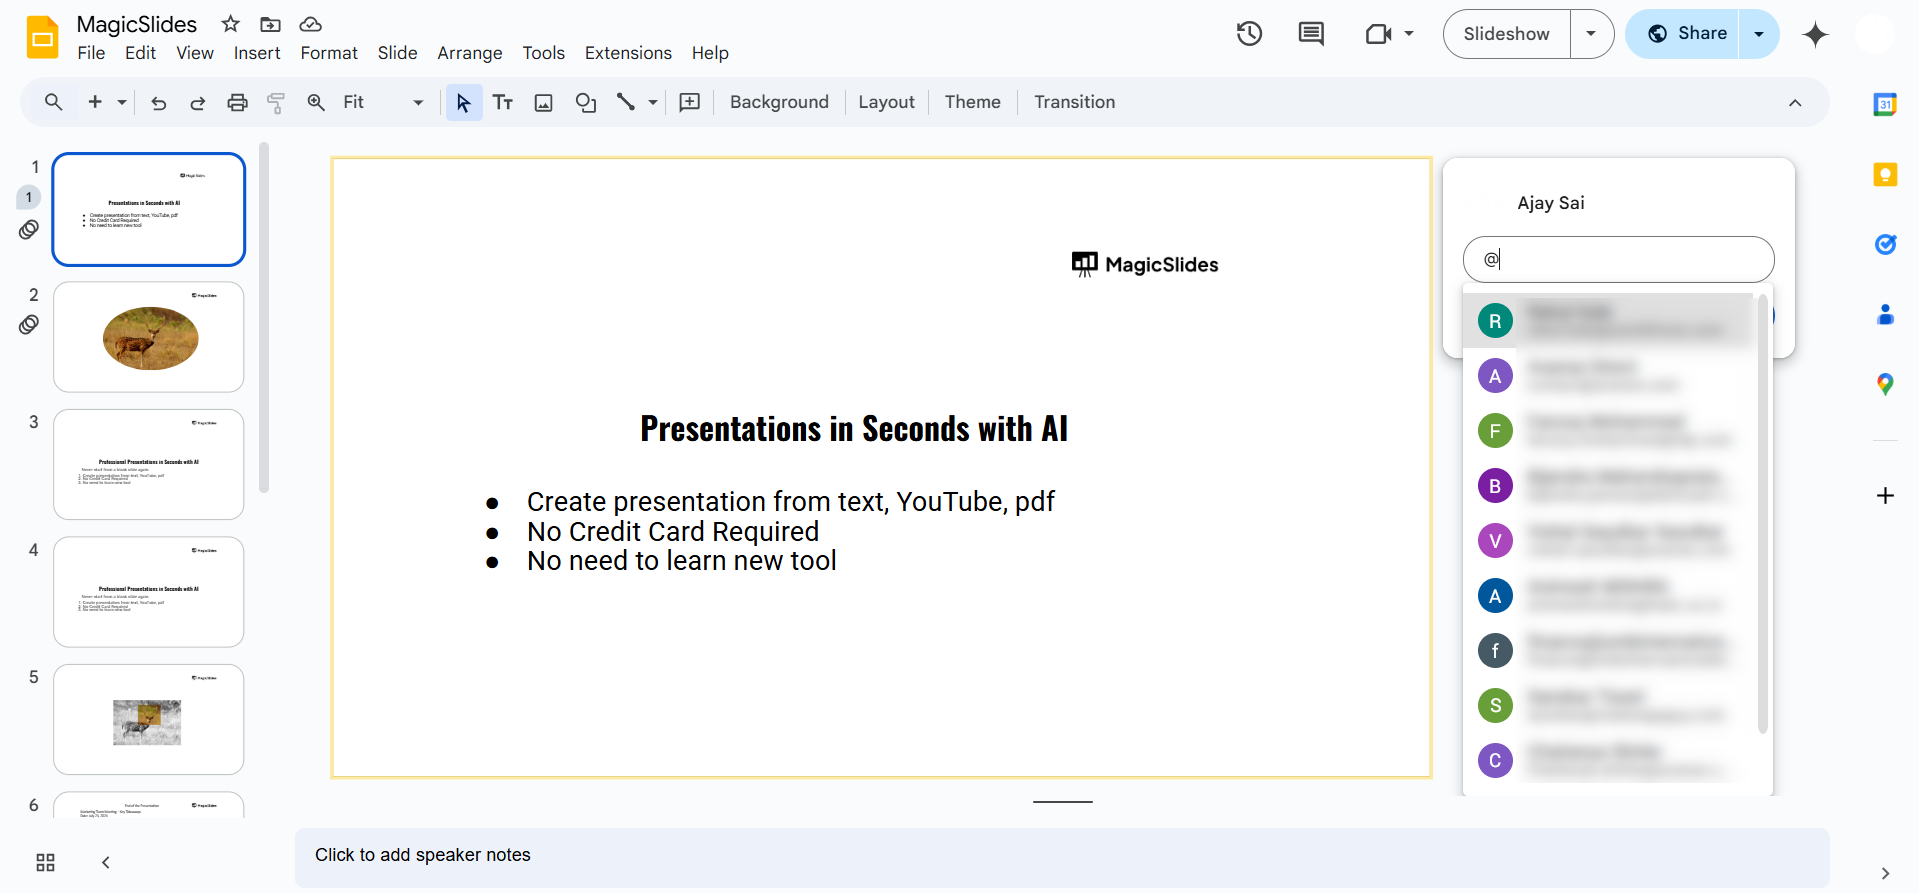Click the Move to folder icon
Image resolution: width=1919 pixels, height=893 pixels.
(x=270, y=24)
